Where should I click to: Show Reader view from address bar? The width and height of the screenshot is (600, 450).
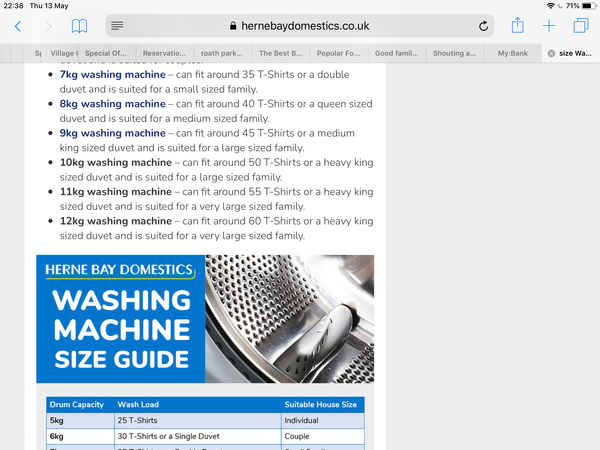pyautogui.click(x=117, y=26)
